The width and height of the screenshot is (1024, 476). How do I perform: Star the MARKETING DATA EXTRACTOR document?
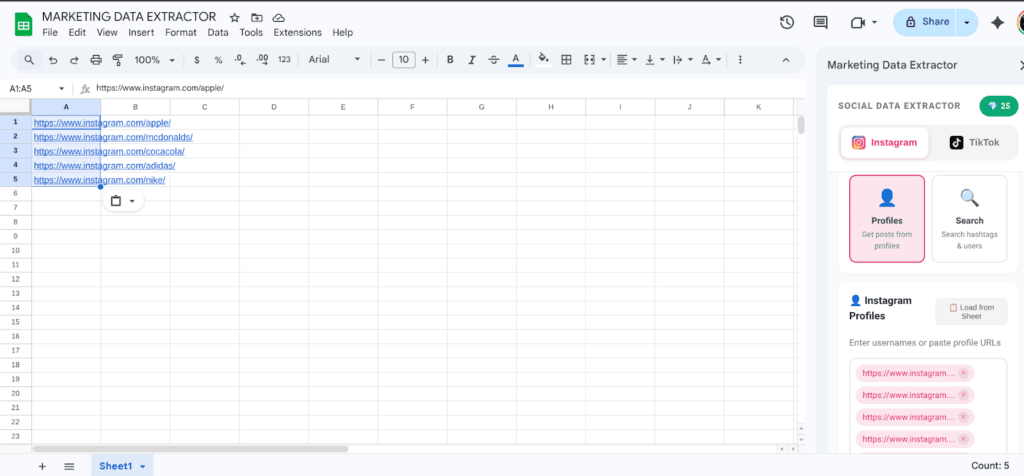coord(234,17)
